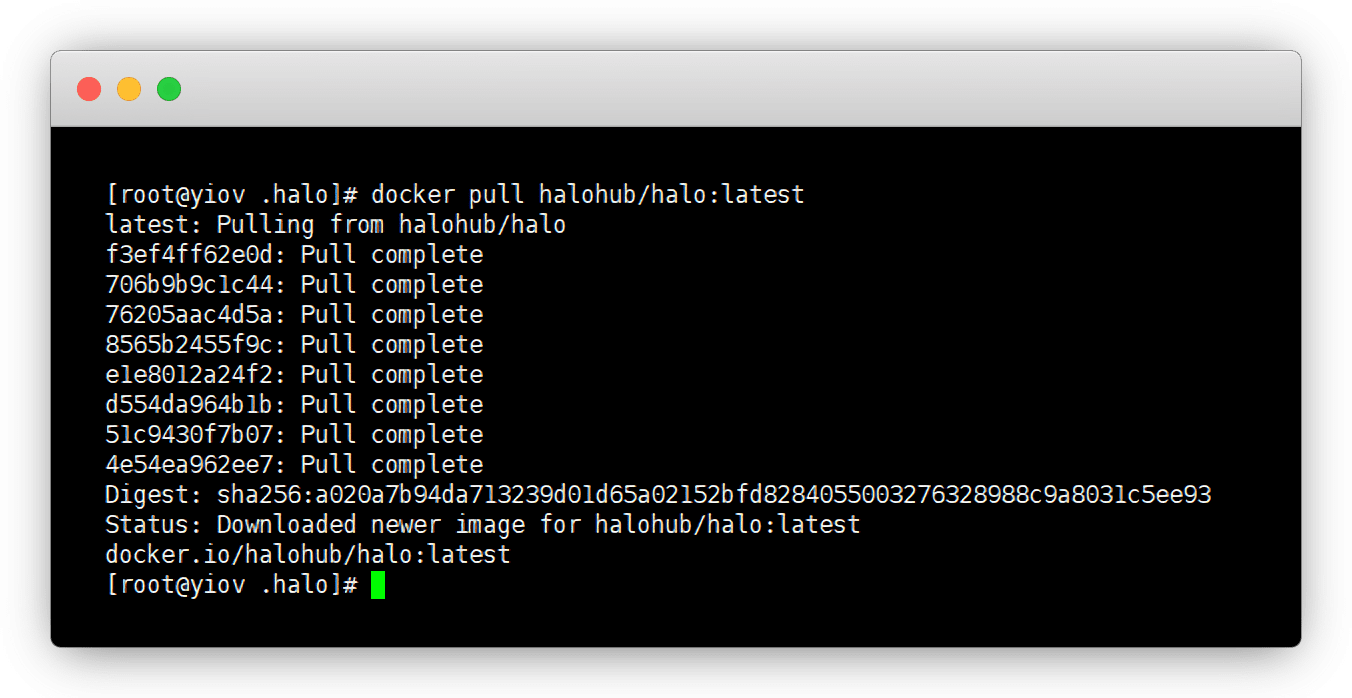Click the 4e54ea962ee7 pull complete line
The image size is (1352, 698).
coord(294,464)
